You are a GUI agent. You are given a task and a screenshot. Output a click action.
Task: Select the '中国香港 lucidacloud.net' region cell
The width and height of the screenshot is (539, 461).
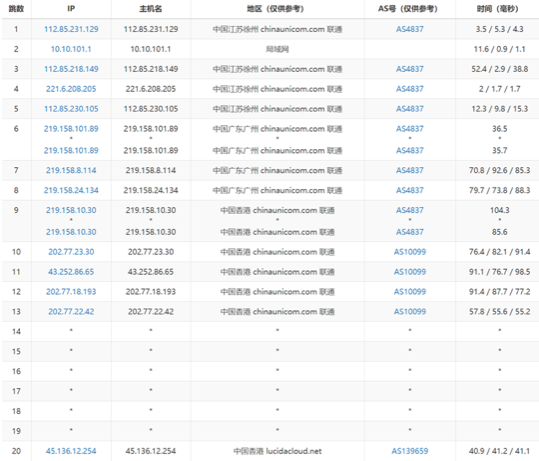click(277, 451)
